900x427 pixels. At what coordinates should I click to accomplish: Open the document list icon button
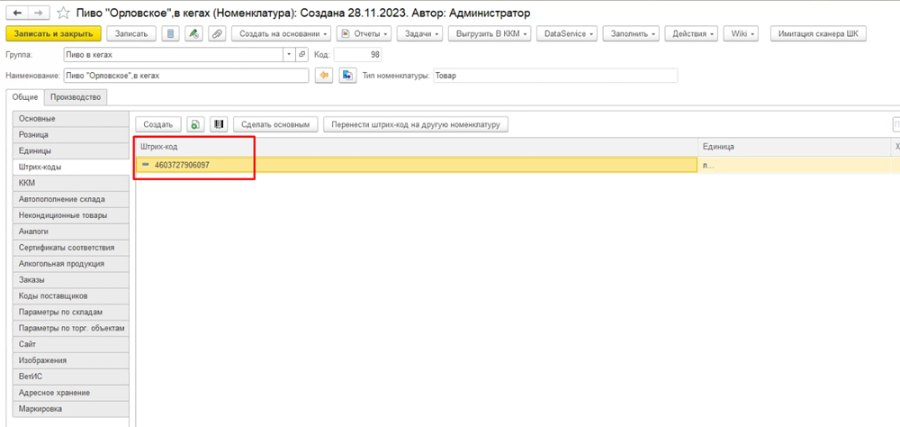(170, 34)
